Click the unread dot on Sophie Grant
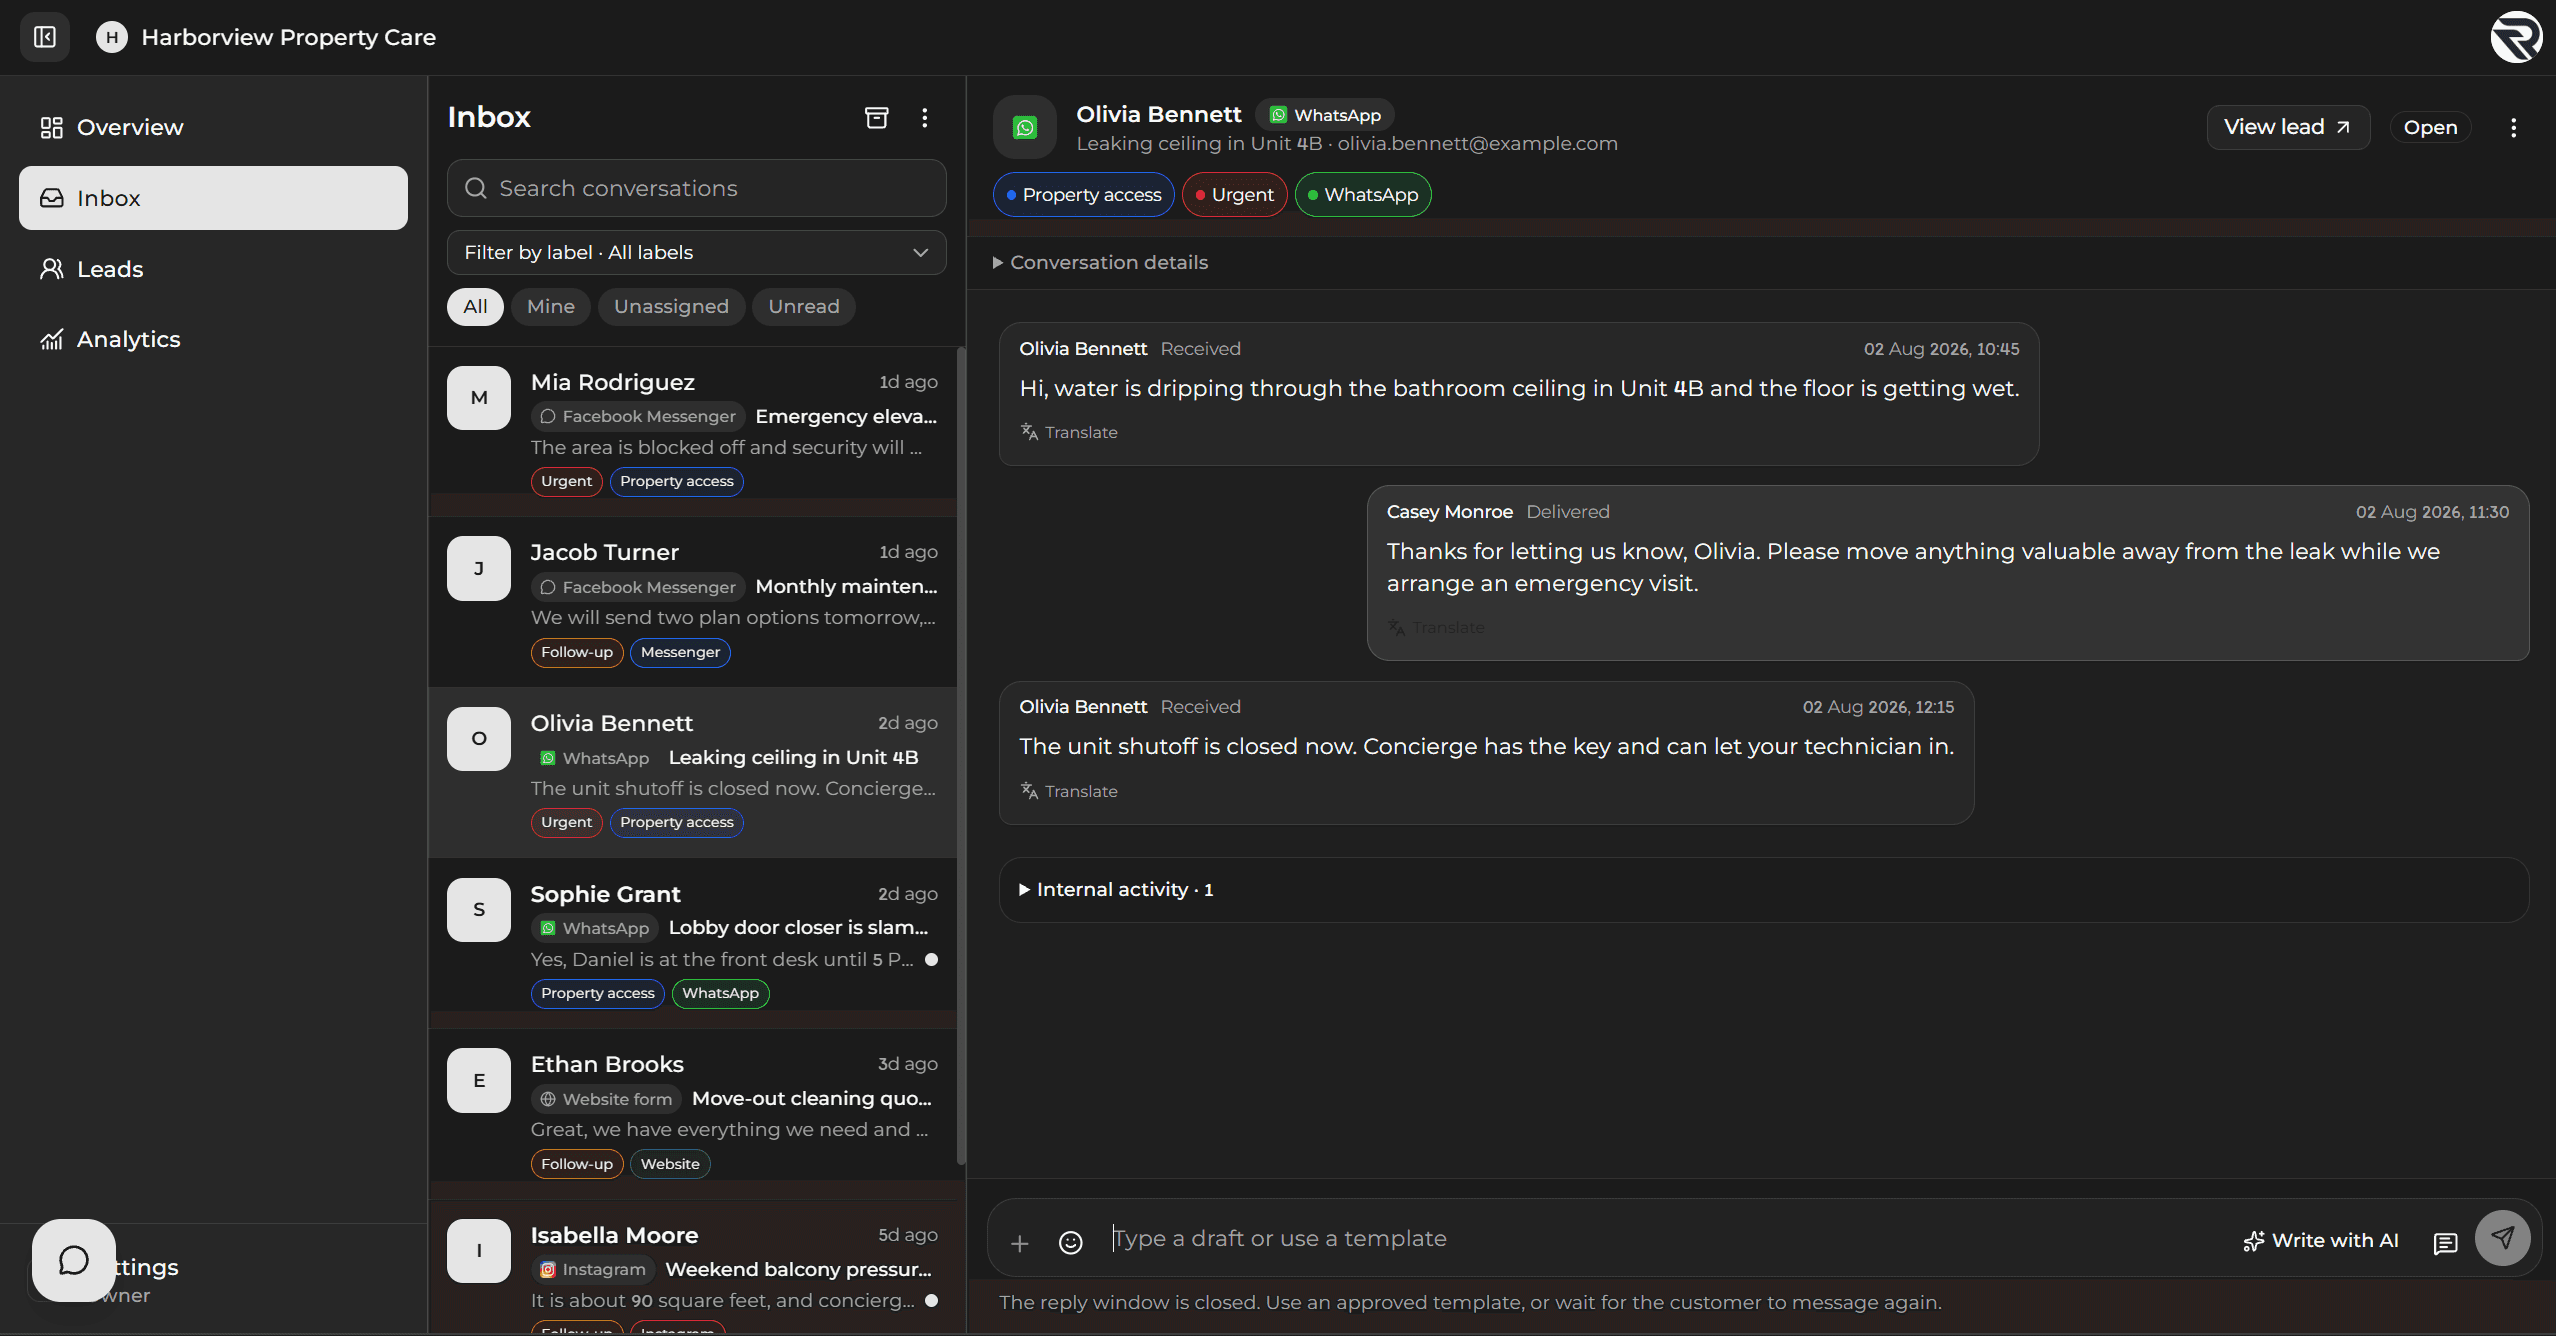The width and height of the screenshot is (2556, 1336). click(x=931, y=959)
